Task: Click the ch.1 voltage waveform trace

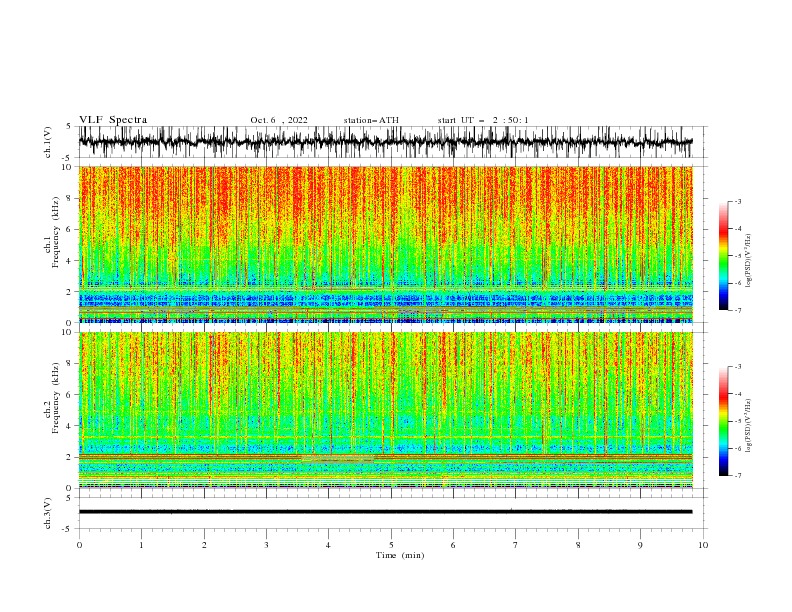Action: coord(385,142)
